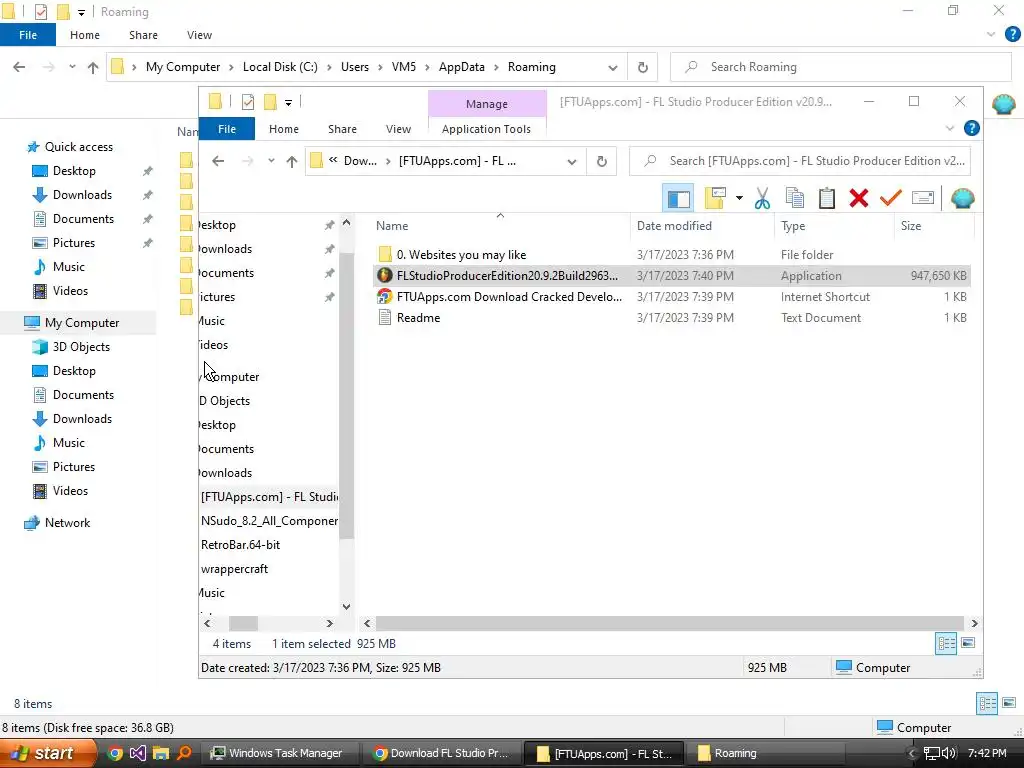Sort files by Size column
Screen dimensions: 1024x768
tap(934, 226)
